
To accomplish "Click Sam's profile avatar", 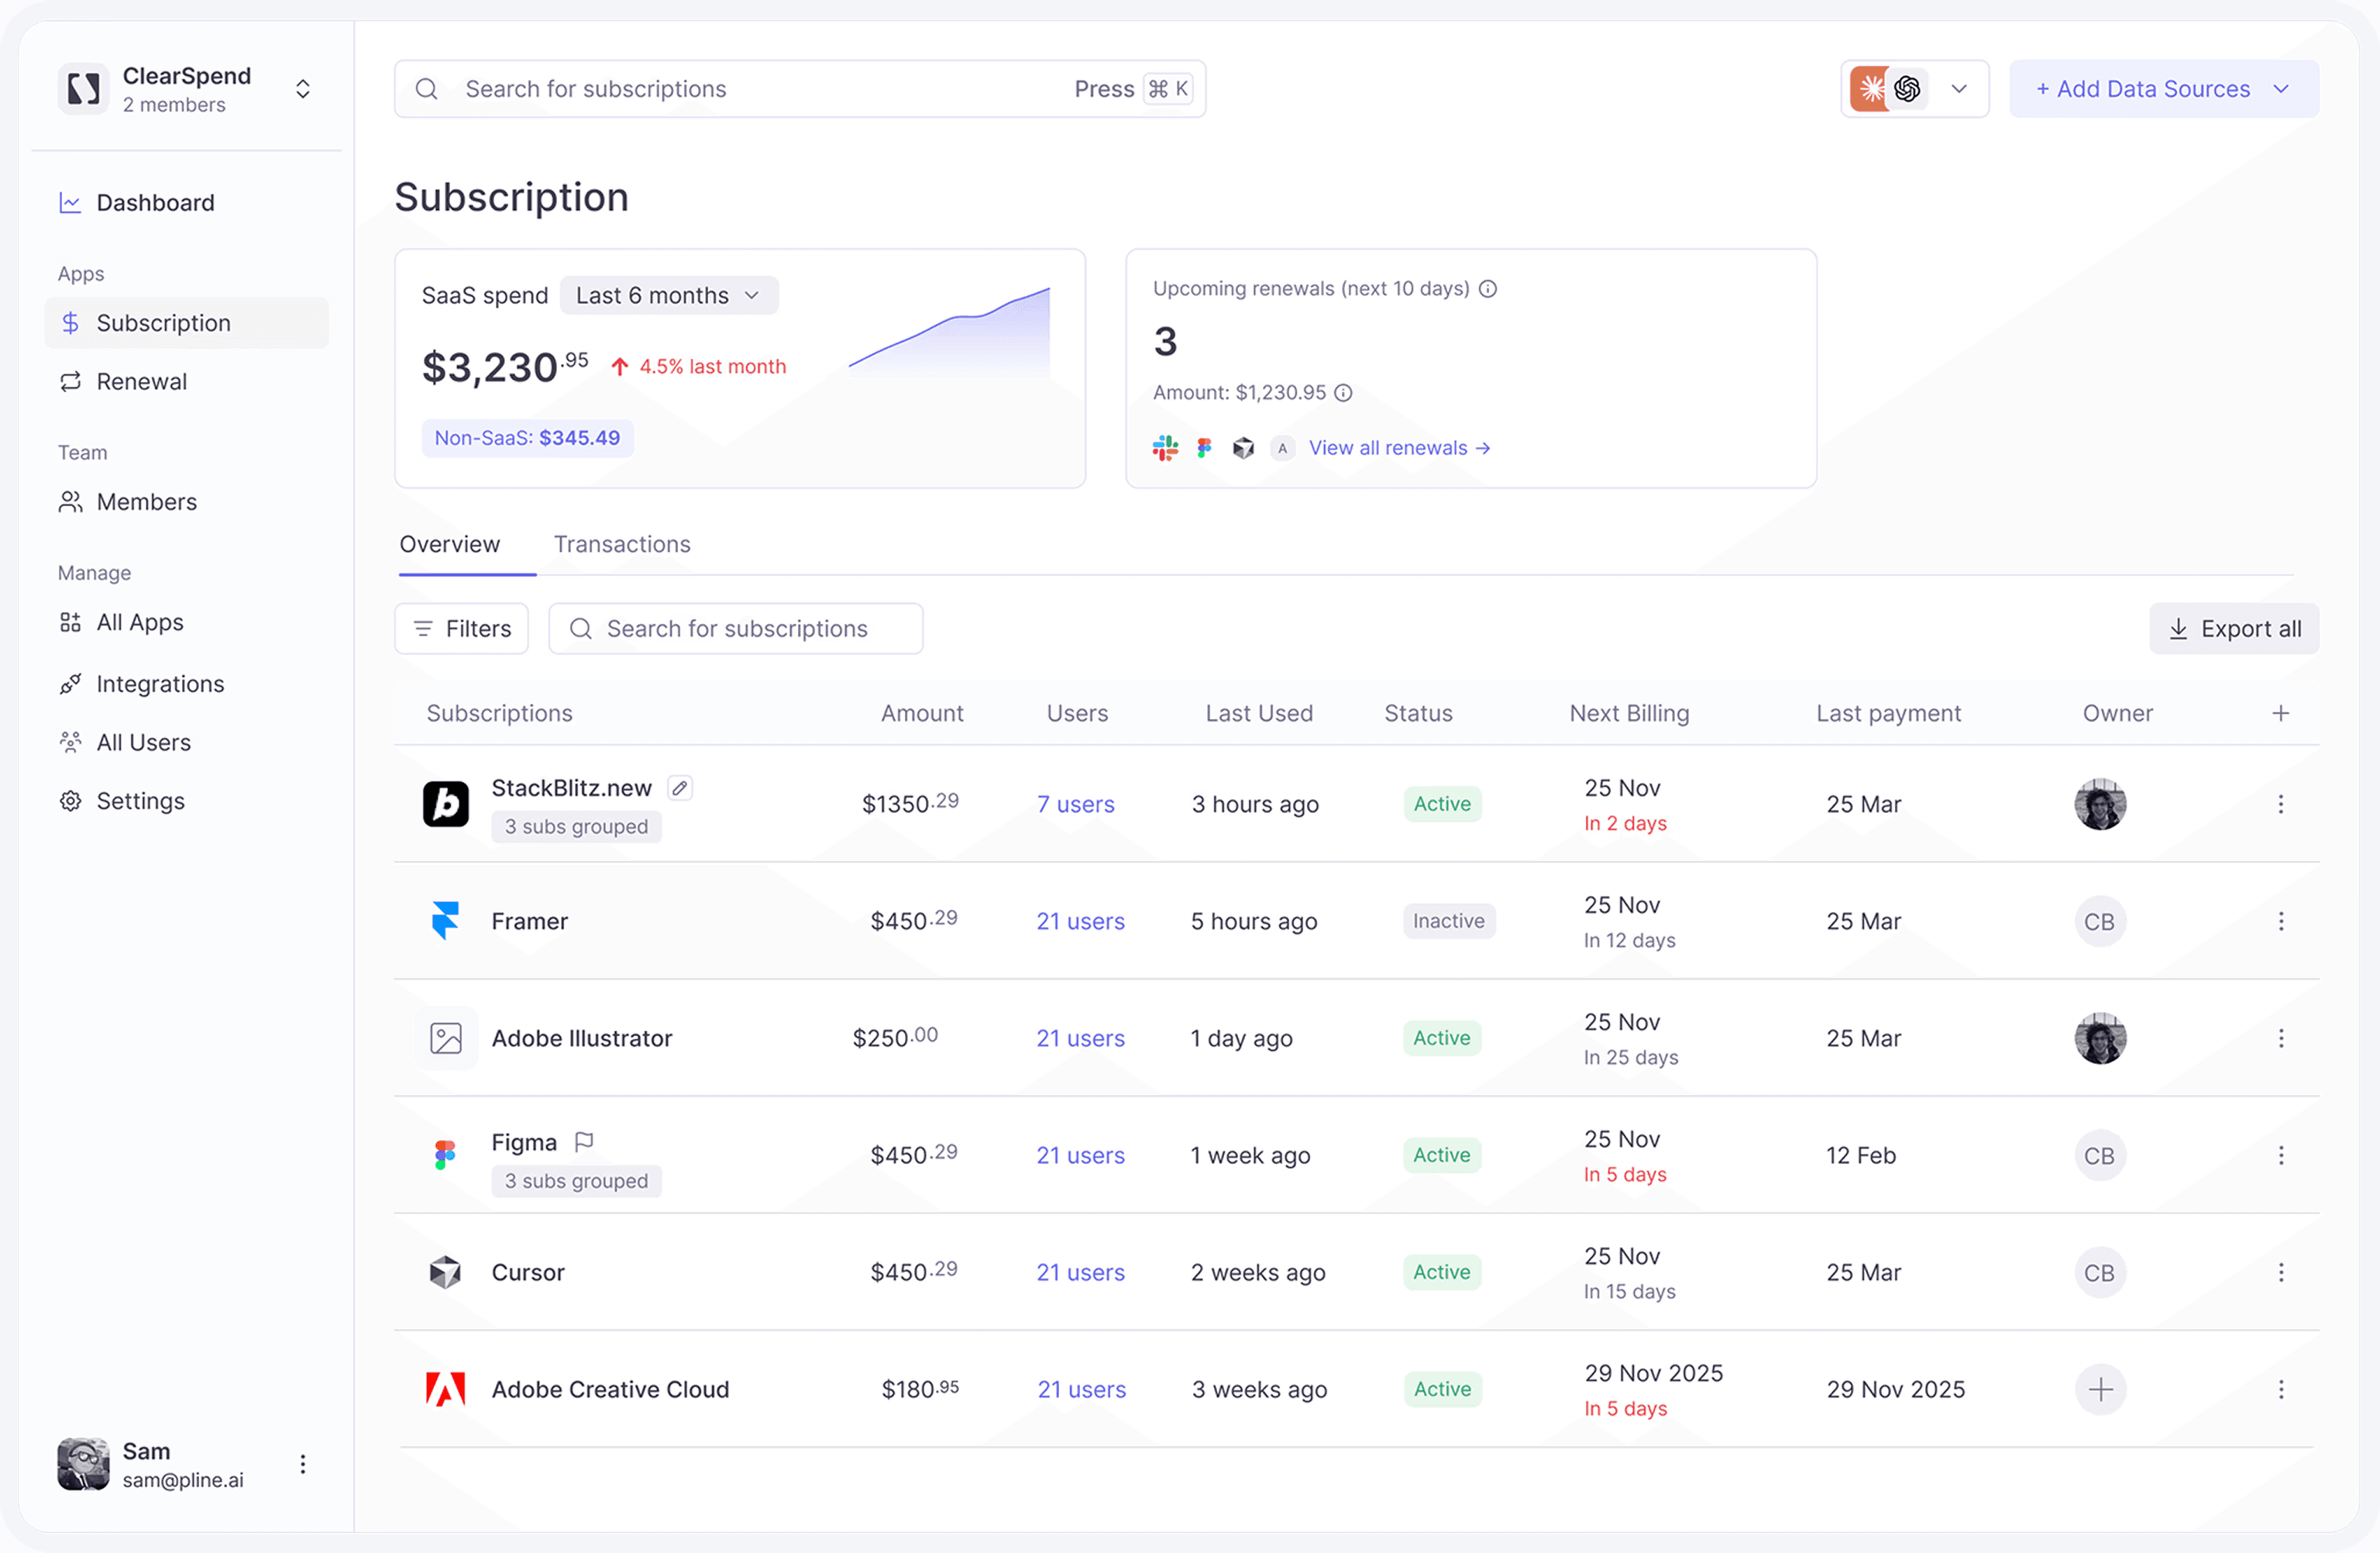I will coord(83,1465).
